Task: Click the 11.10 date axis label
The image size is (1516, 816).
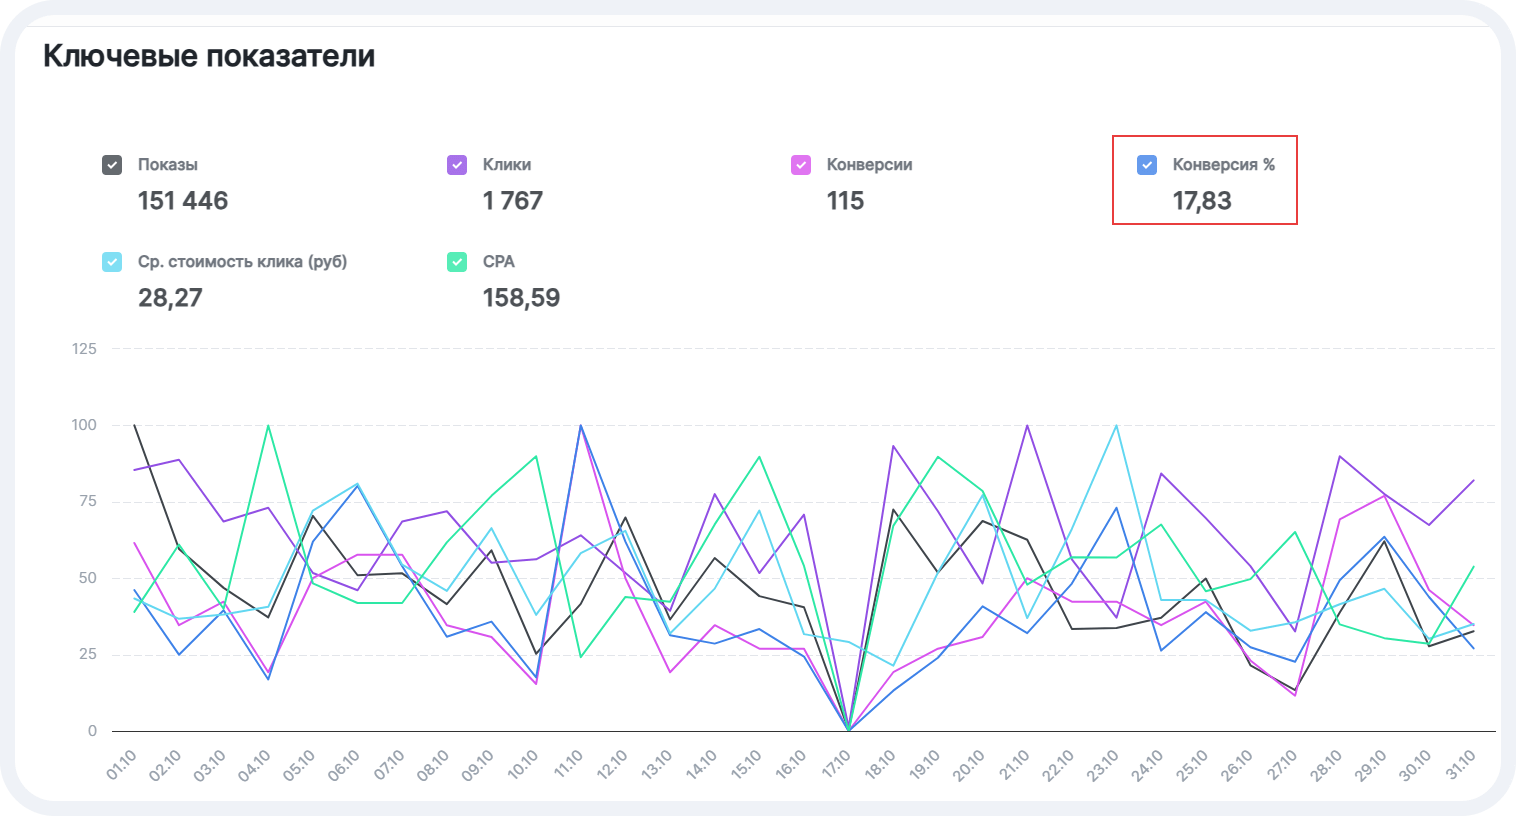Action: coord(568,766)
